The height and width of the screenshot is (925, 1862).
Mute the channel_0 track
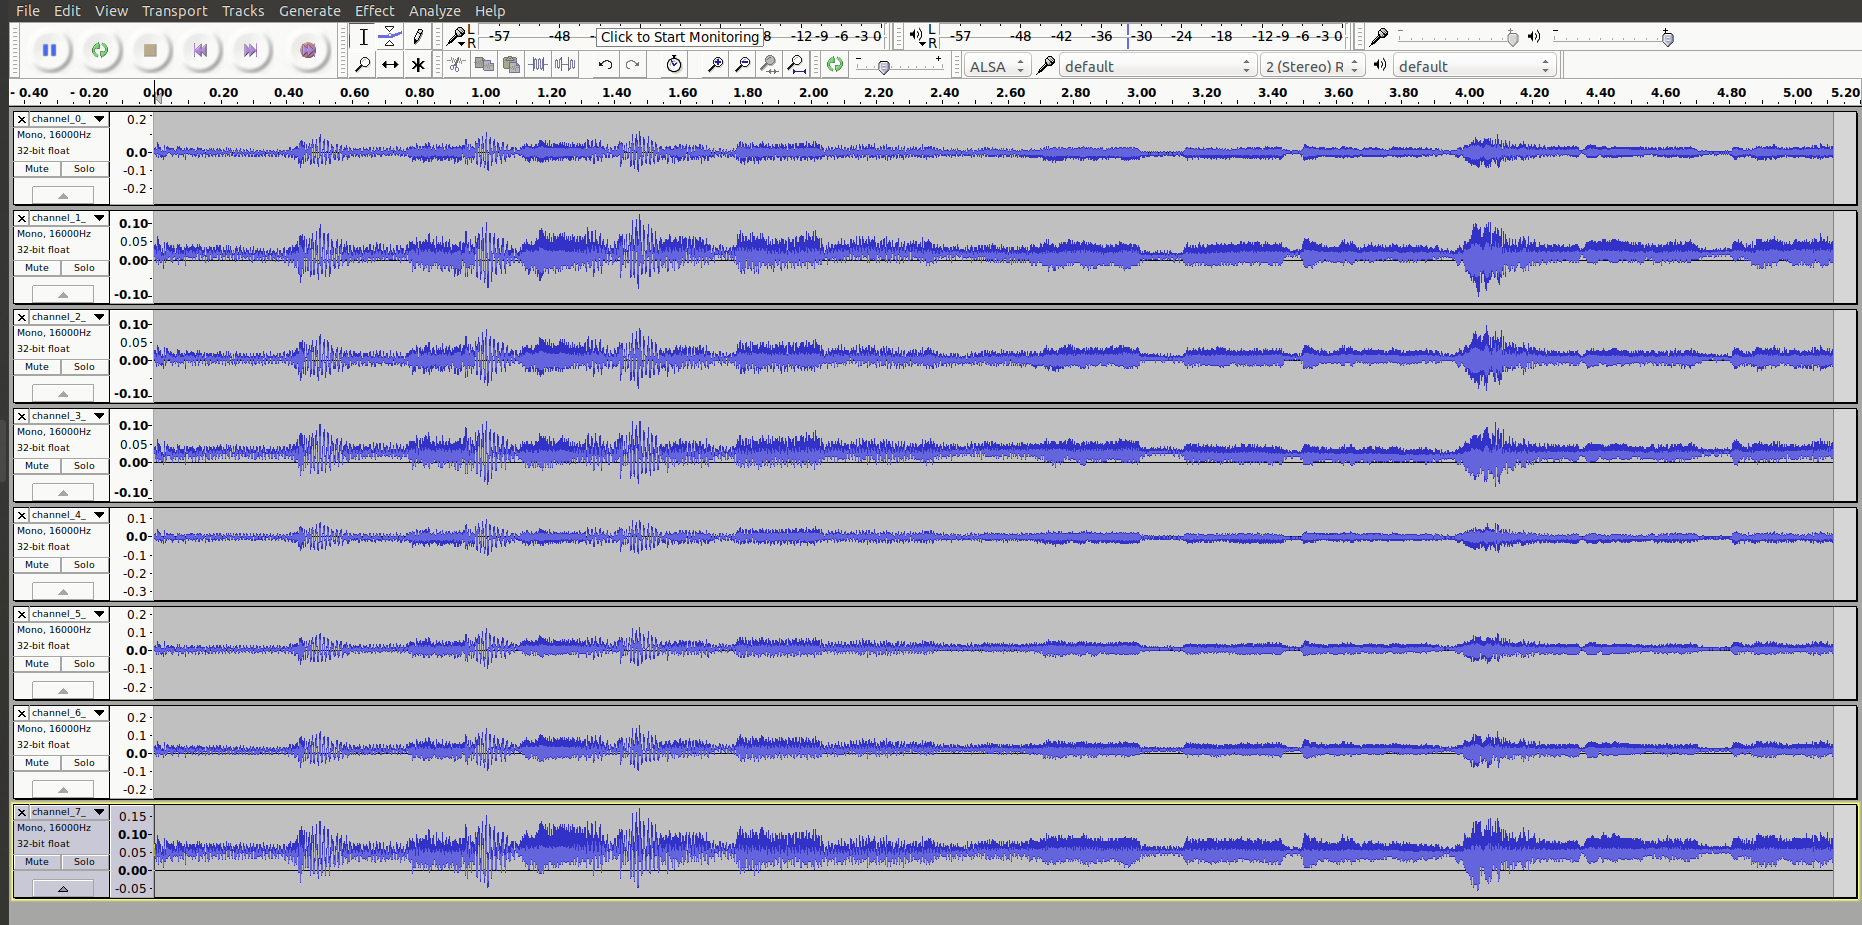(36, 168)
